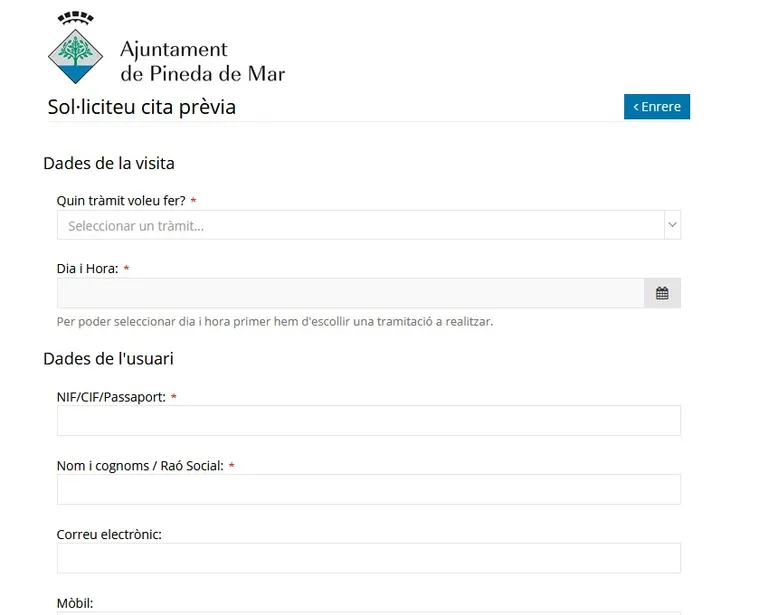The width and height of the screenshot is (768, 615).
Task: Expand the tràmit dropdown arrow
Action: tap(672, 225)
